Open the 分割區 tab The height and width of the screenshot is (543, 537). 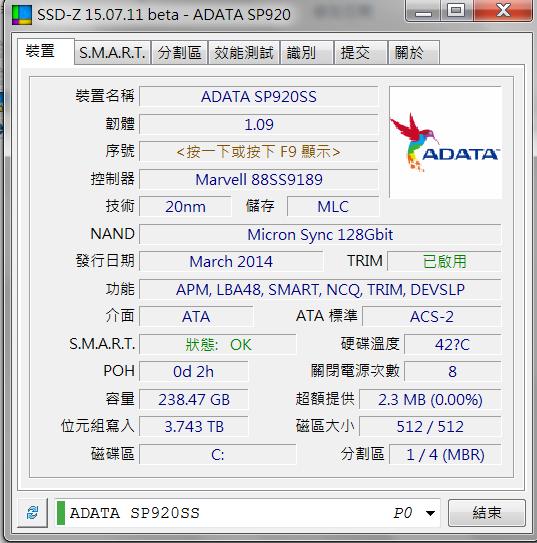coord(179,53)
